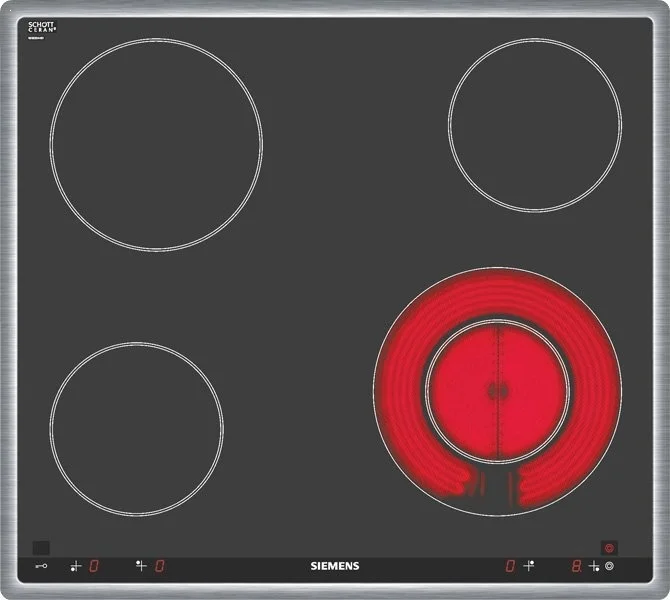Tap the front-right burner display showing 8

coord(576,566)
